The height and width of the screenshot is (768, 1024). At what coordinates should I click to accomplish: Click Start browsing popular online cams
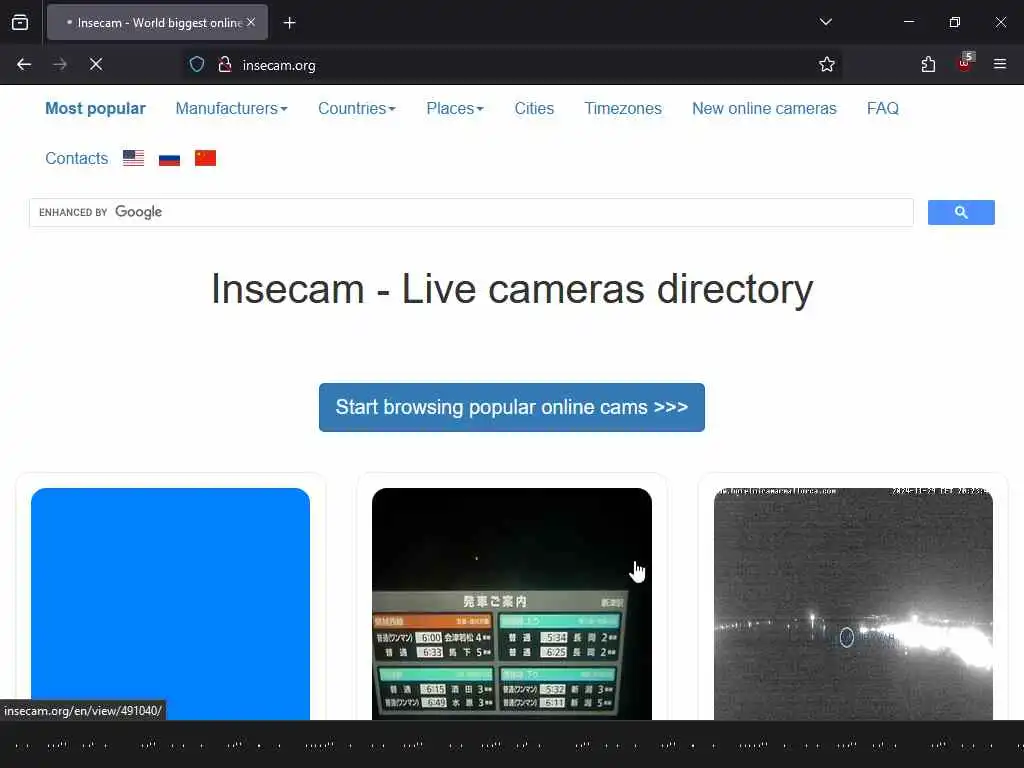(x=512, y=408)
